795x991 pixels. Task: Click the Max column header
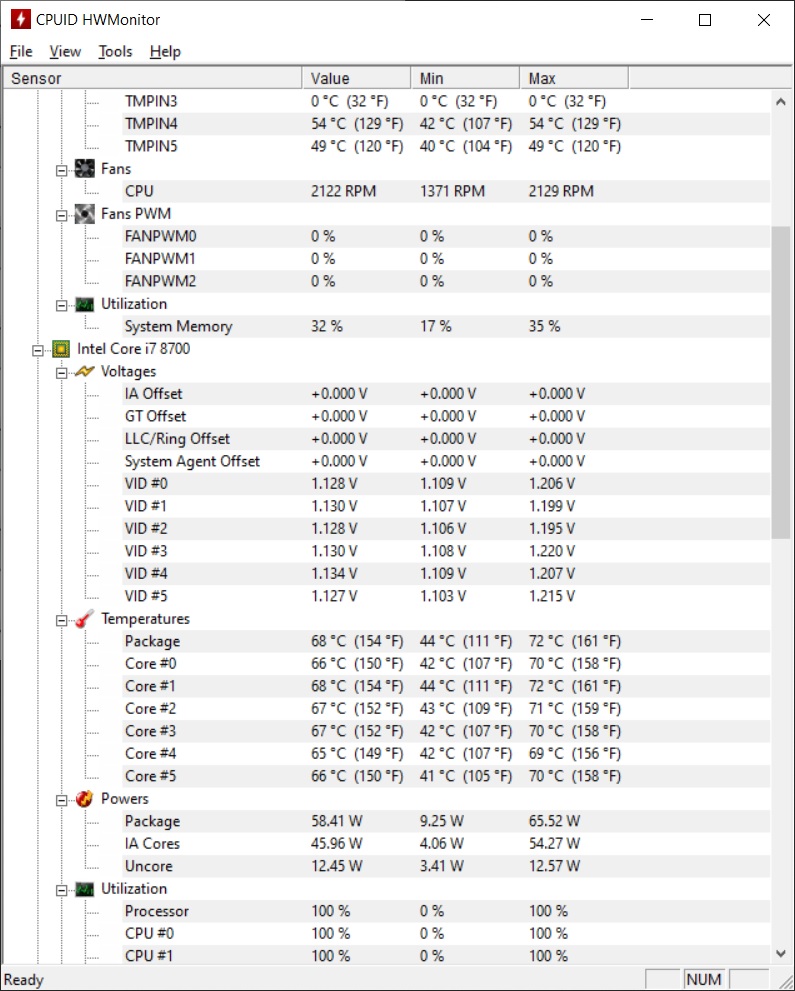click(573, 78)
